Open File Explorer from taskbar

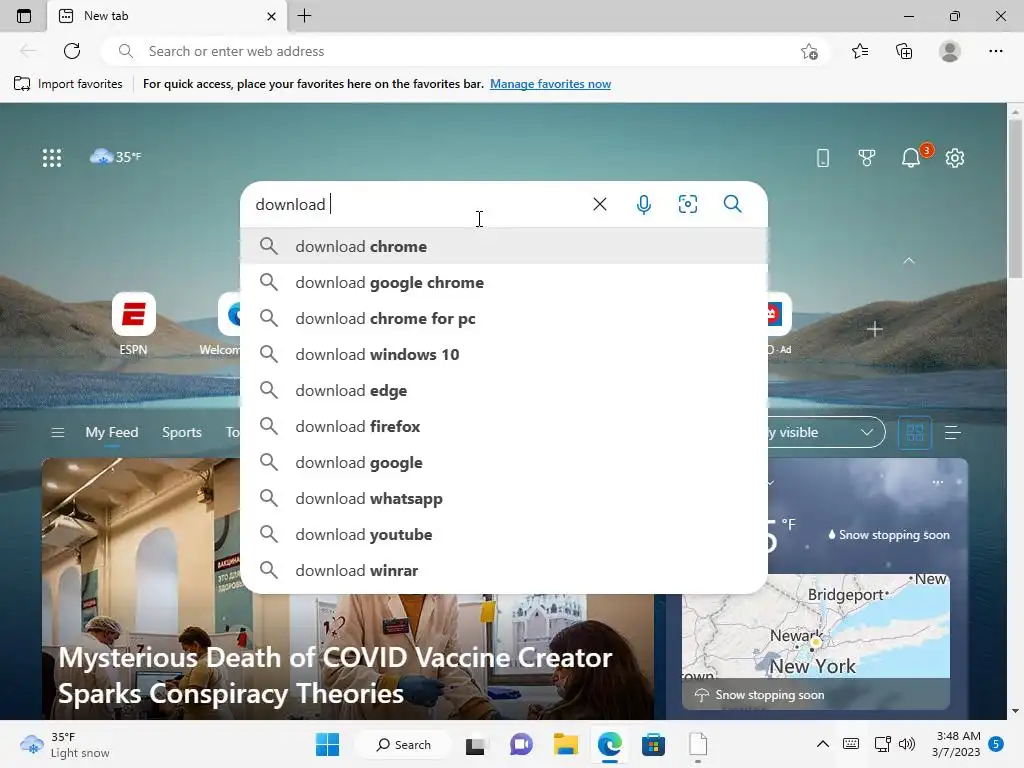point(566,744)
